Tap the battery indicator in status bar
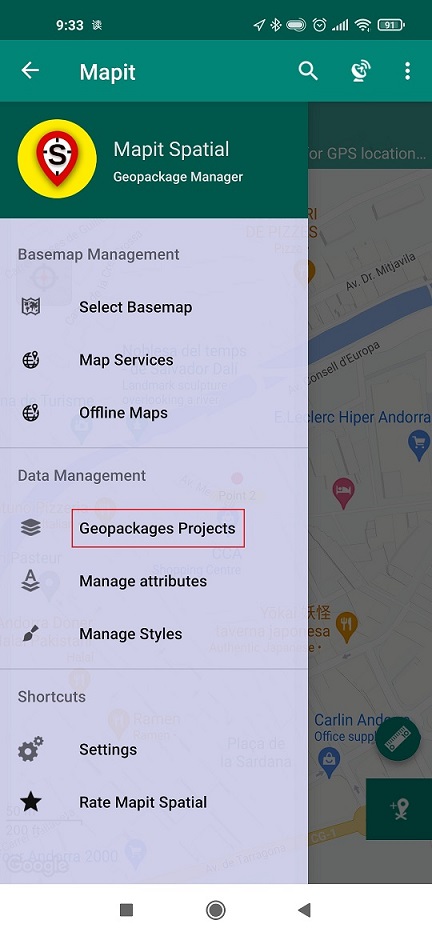 [x=391, y=25]
